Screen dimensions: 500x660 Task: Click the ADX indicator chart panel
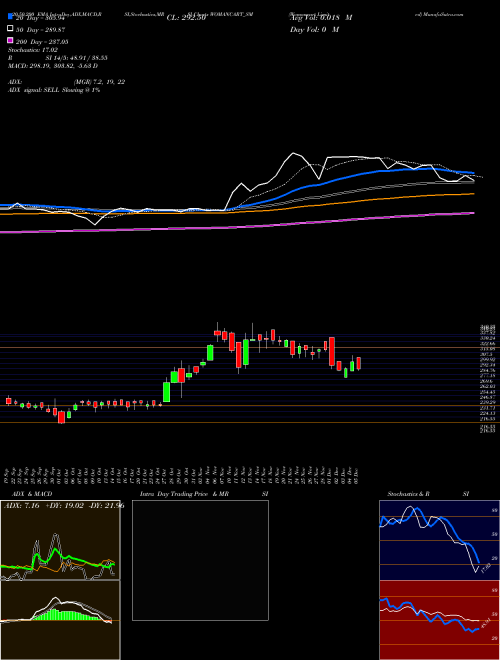pyautogui.click(x=60, y=540)
